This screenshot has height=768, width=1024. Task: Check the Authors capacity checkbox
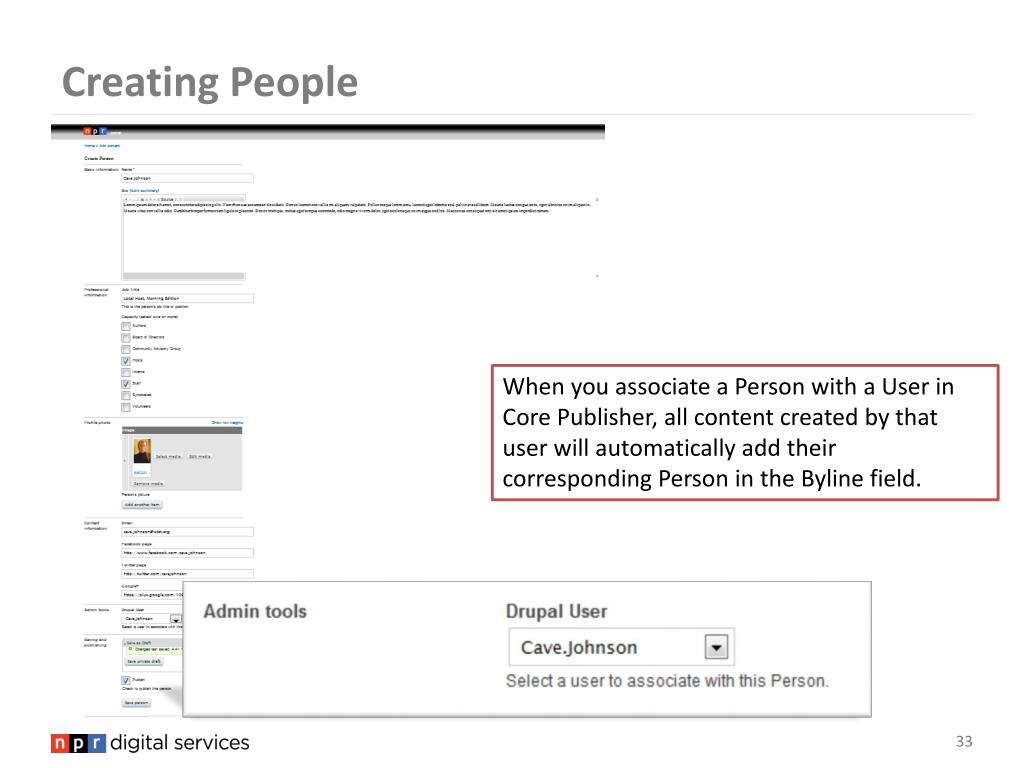[x=125, y=326]
